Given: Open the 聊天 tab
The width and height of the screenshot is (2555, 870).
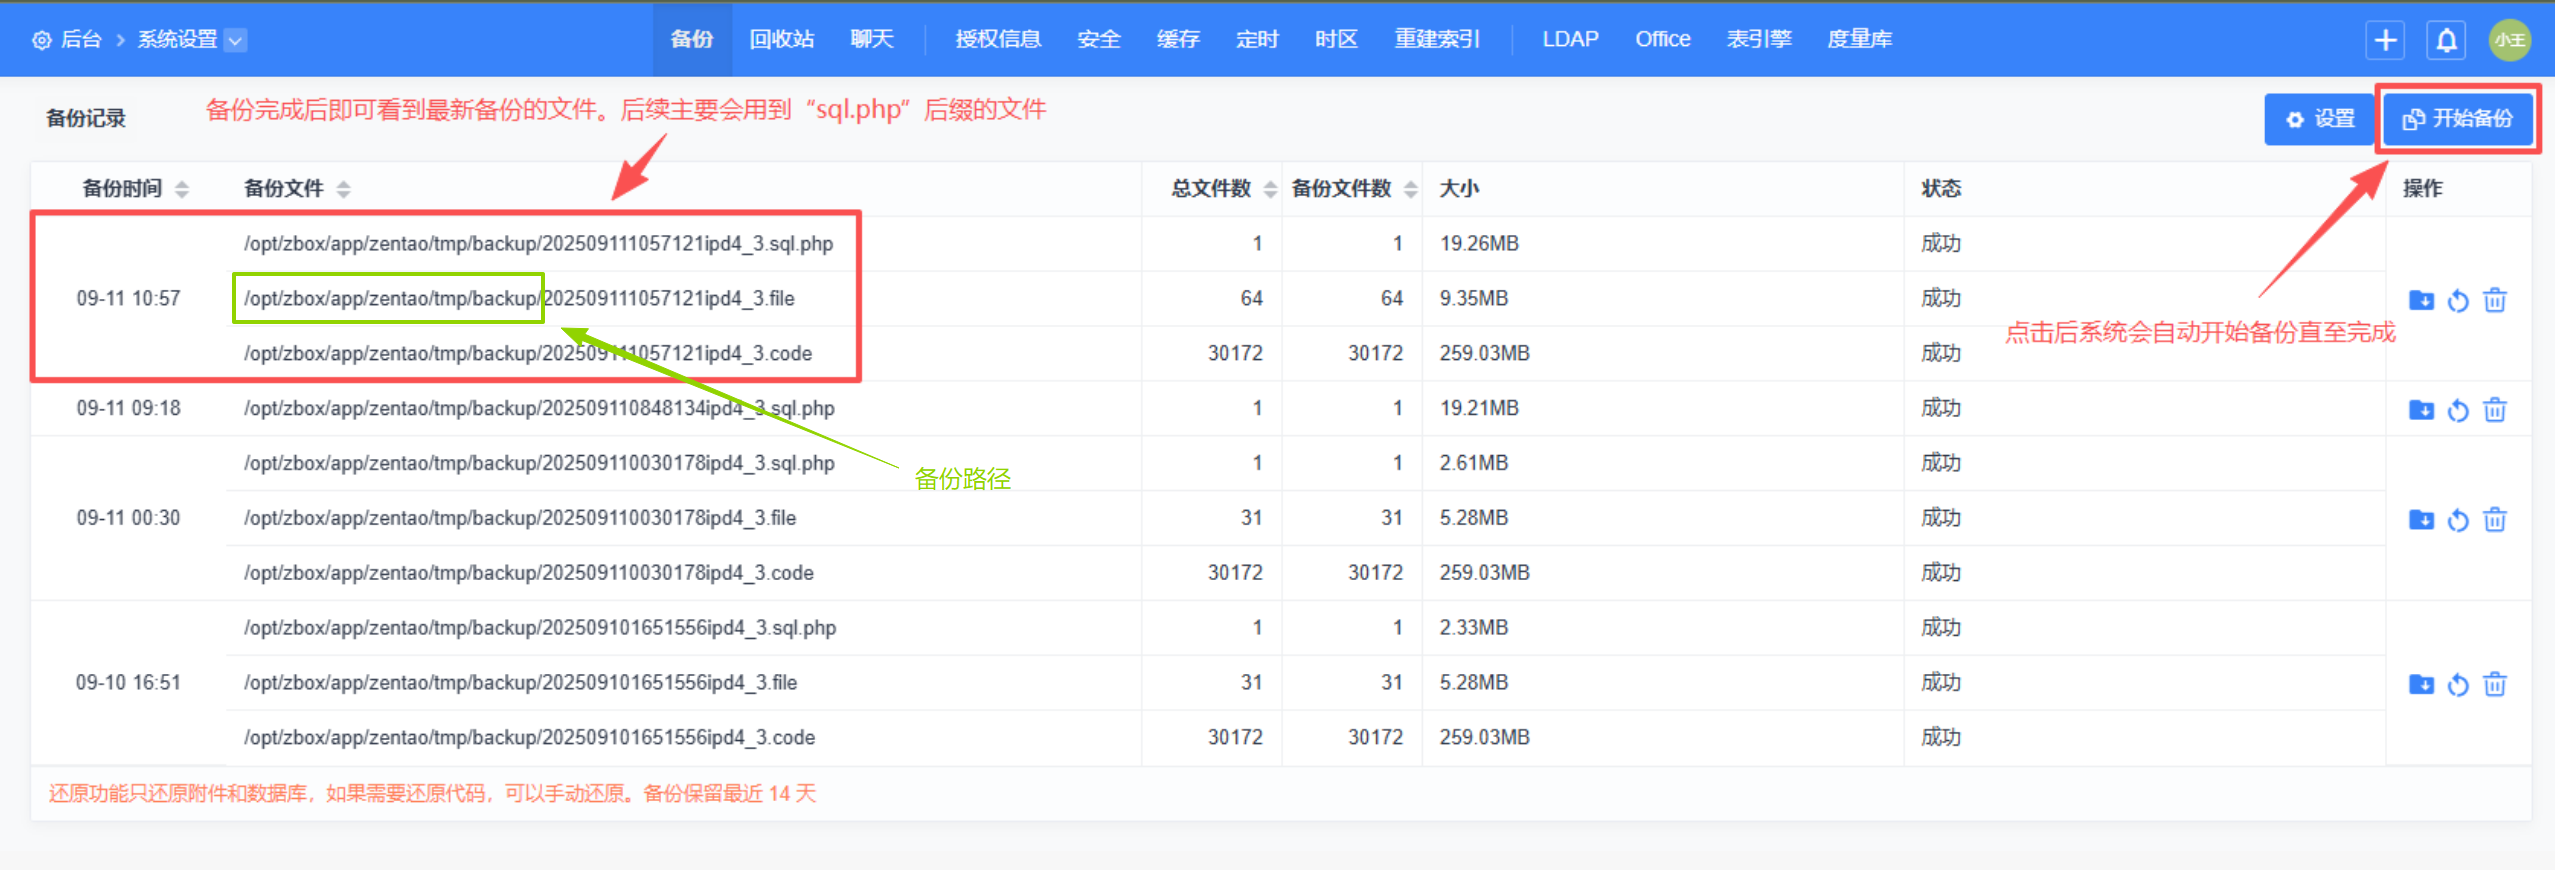Looking at the screenshot, I should [872, 40].
